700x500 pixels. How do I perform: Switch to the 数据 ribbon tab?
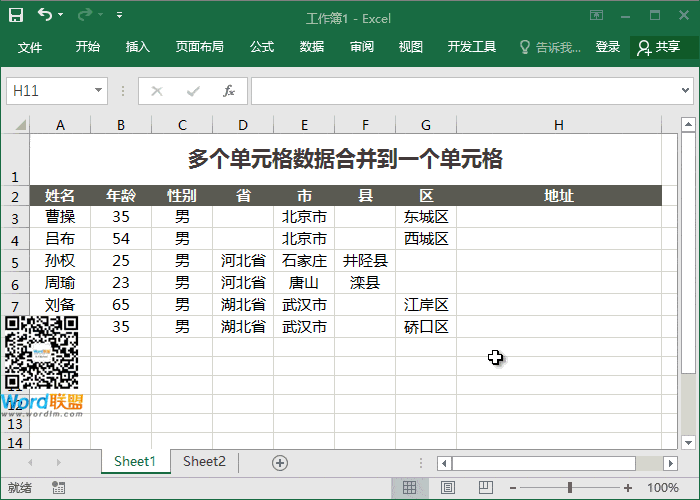point(312,46)
